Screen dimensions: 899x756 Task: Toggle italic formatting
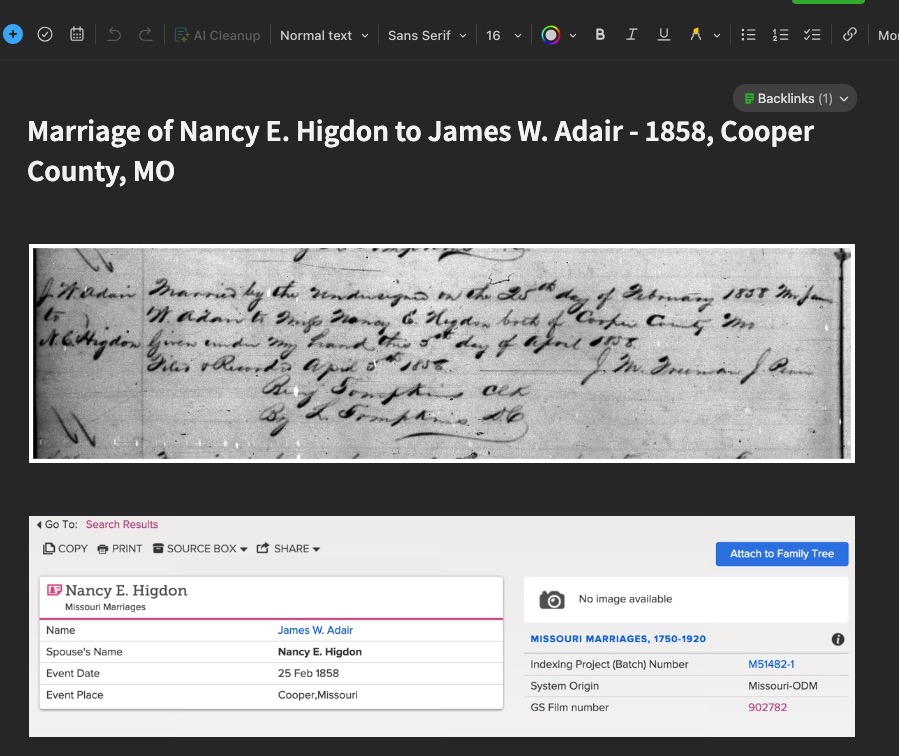click(x=631, y=35)
